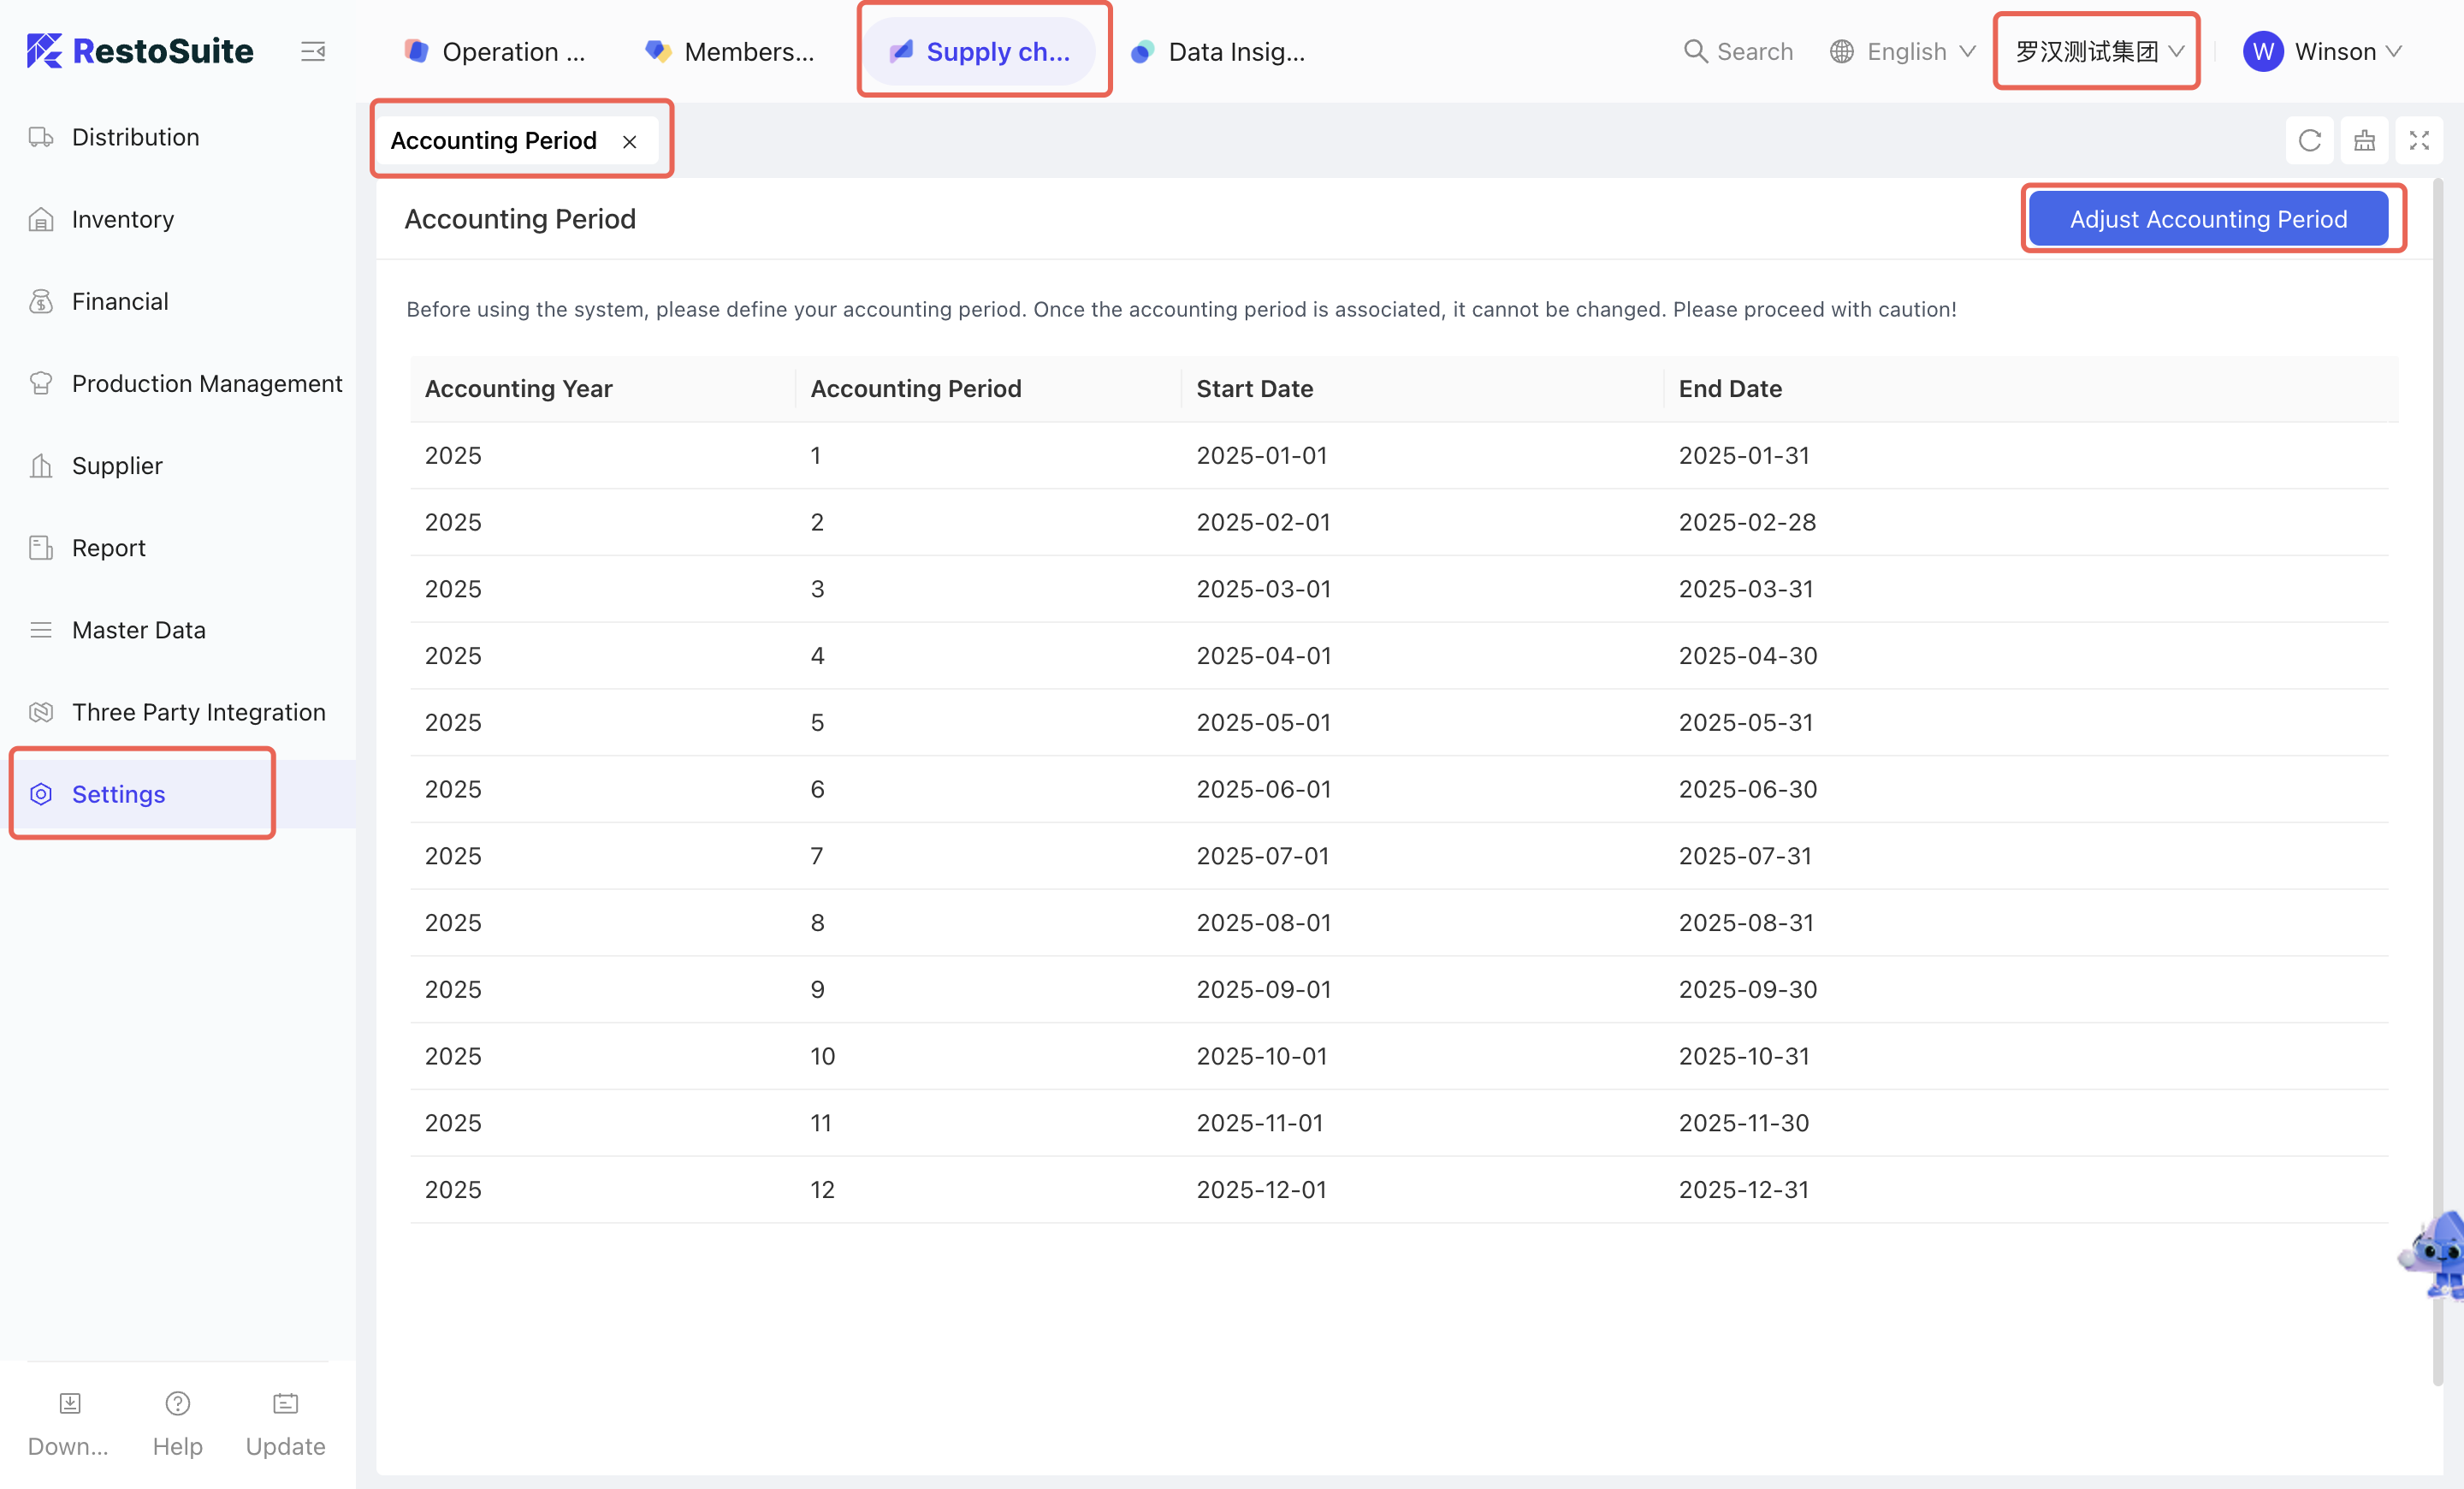Open Inventory in the sidebar
This screenshot has width=2464, height=1489.
click(x=122, y=219)
